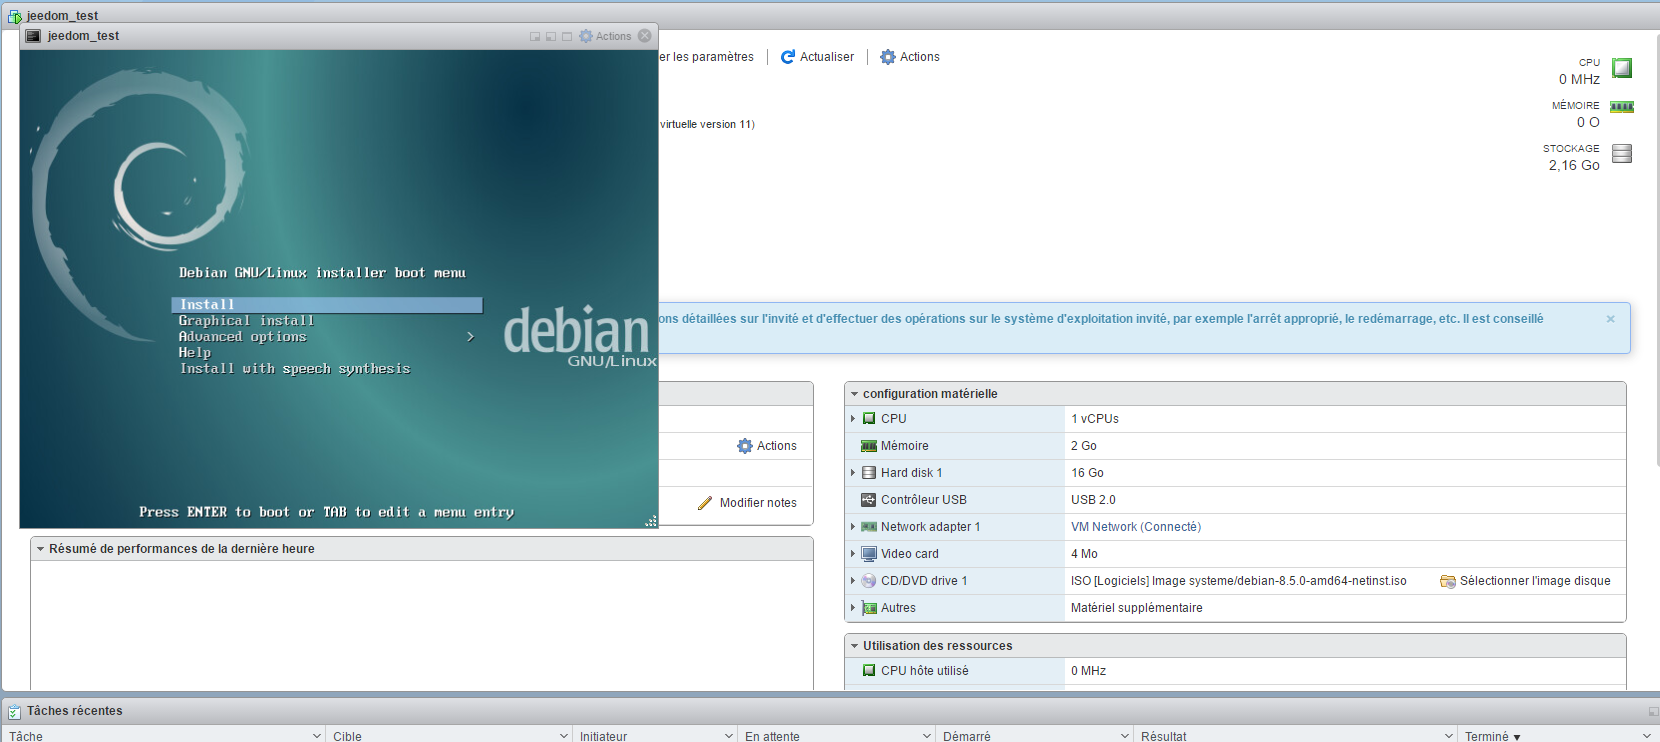The width and height of the screenshot is (1660, 742).
Task: Click the jeedom_test VM icon in page header
Action: tap(15, 16)
